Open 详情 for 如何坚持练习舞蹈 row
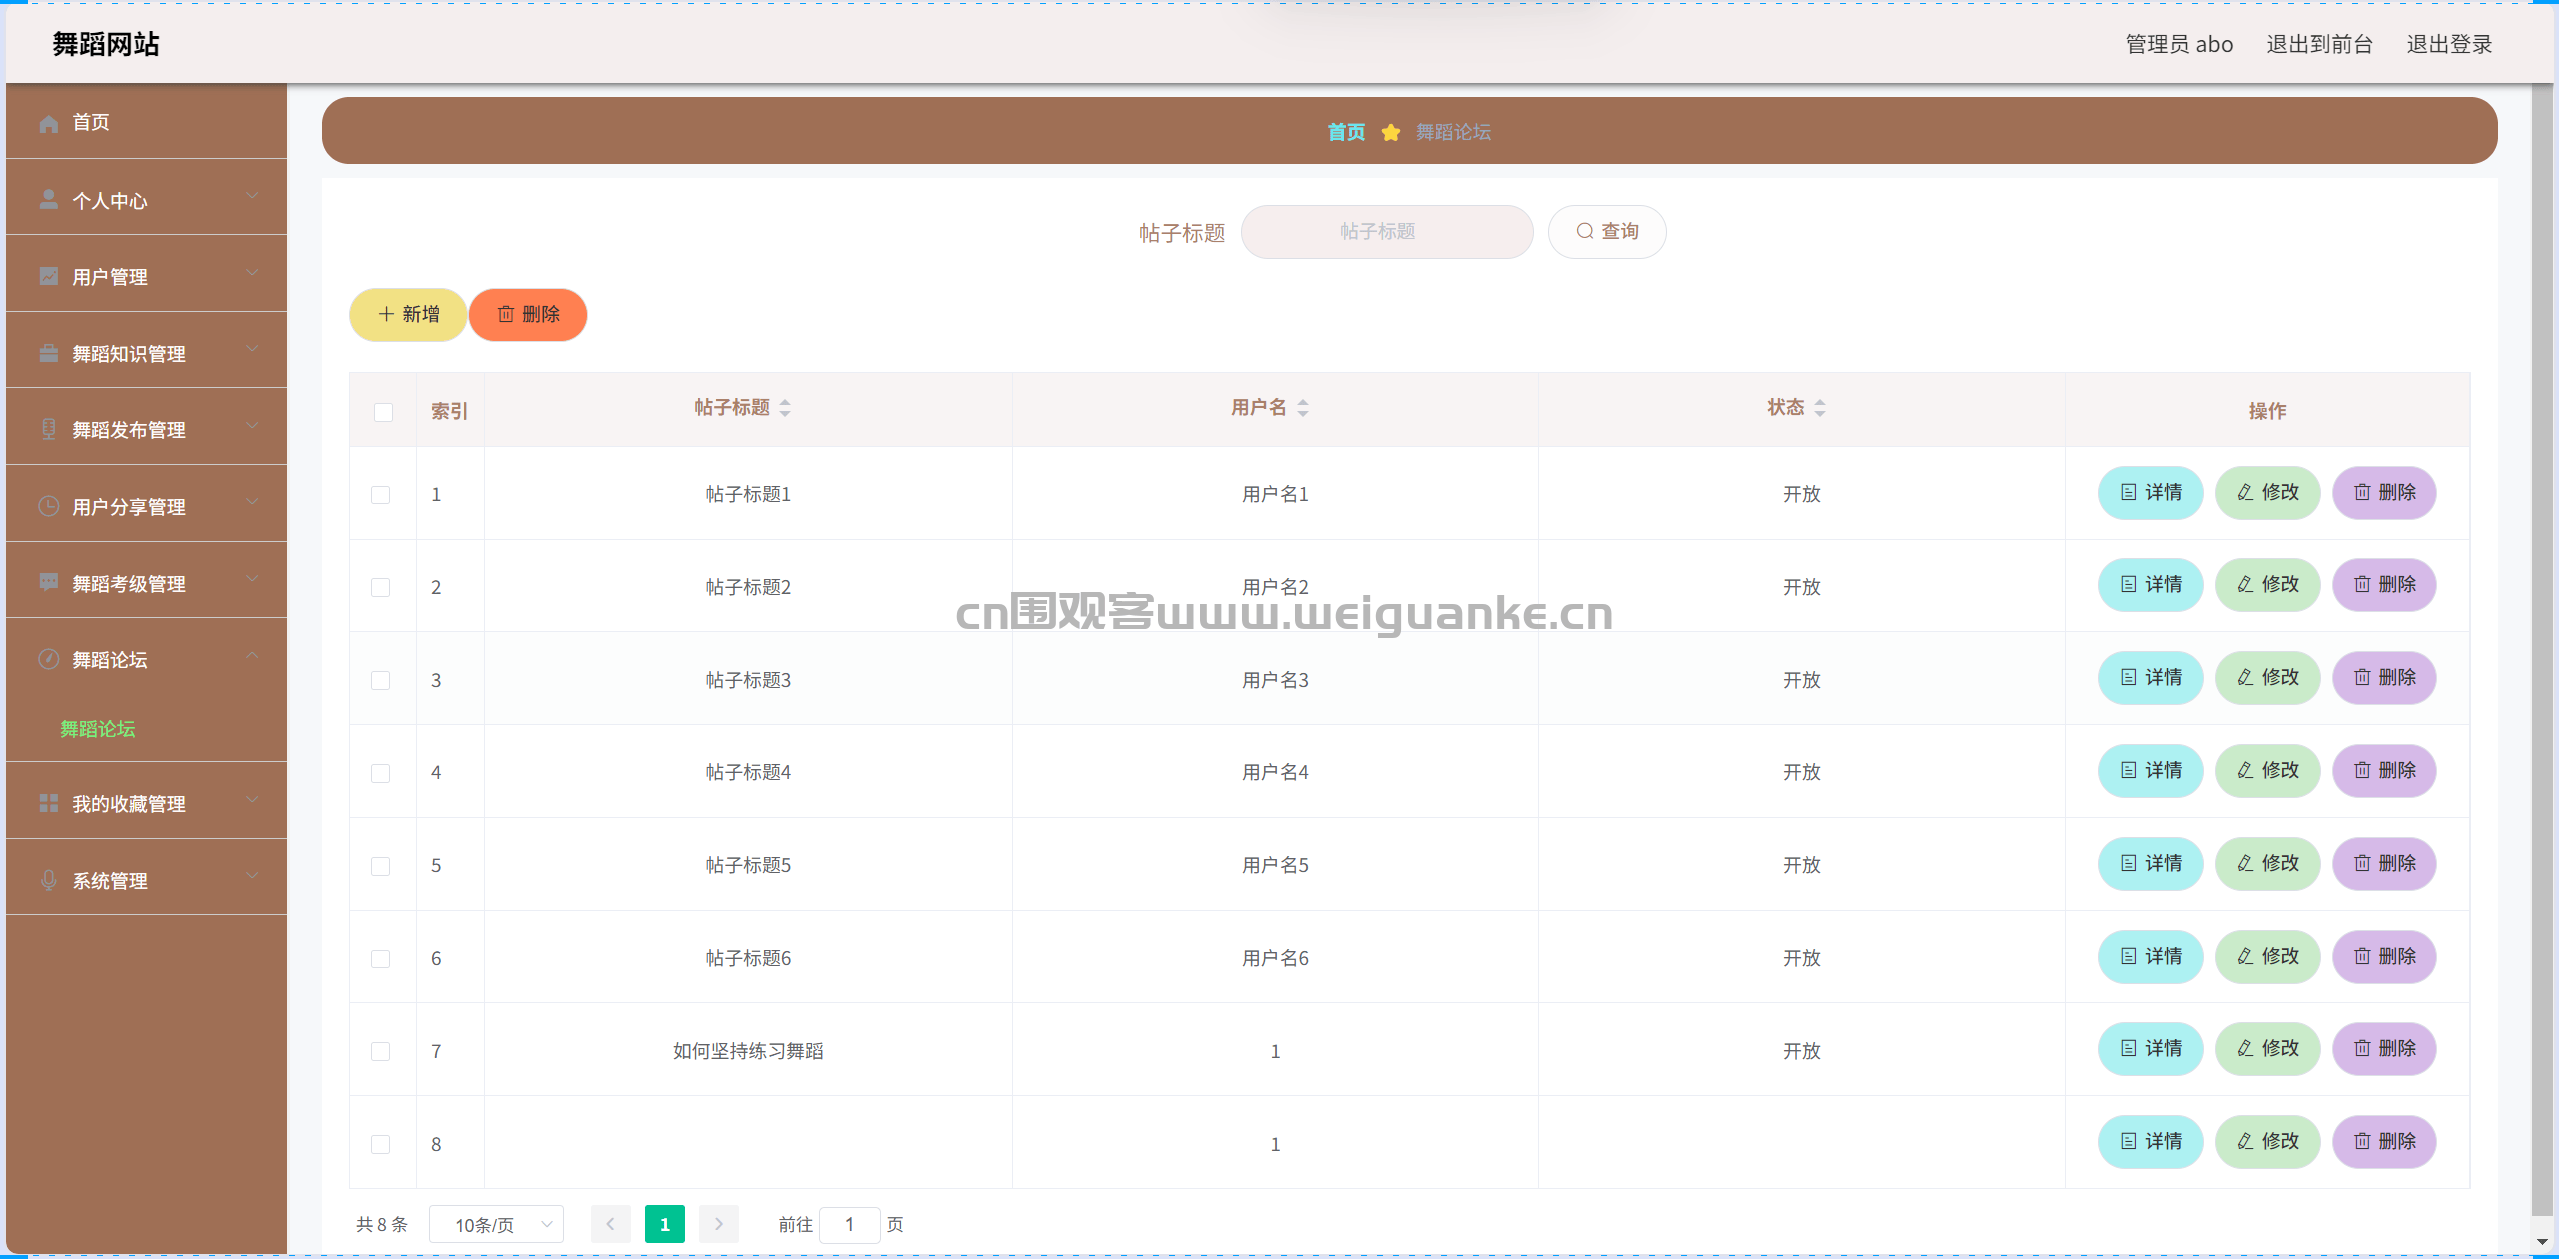Image resolution: width=2559 pixels, height=1259 pixels. (2150, 1048)
